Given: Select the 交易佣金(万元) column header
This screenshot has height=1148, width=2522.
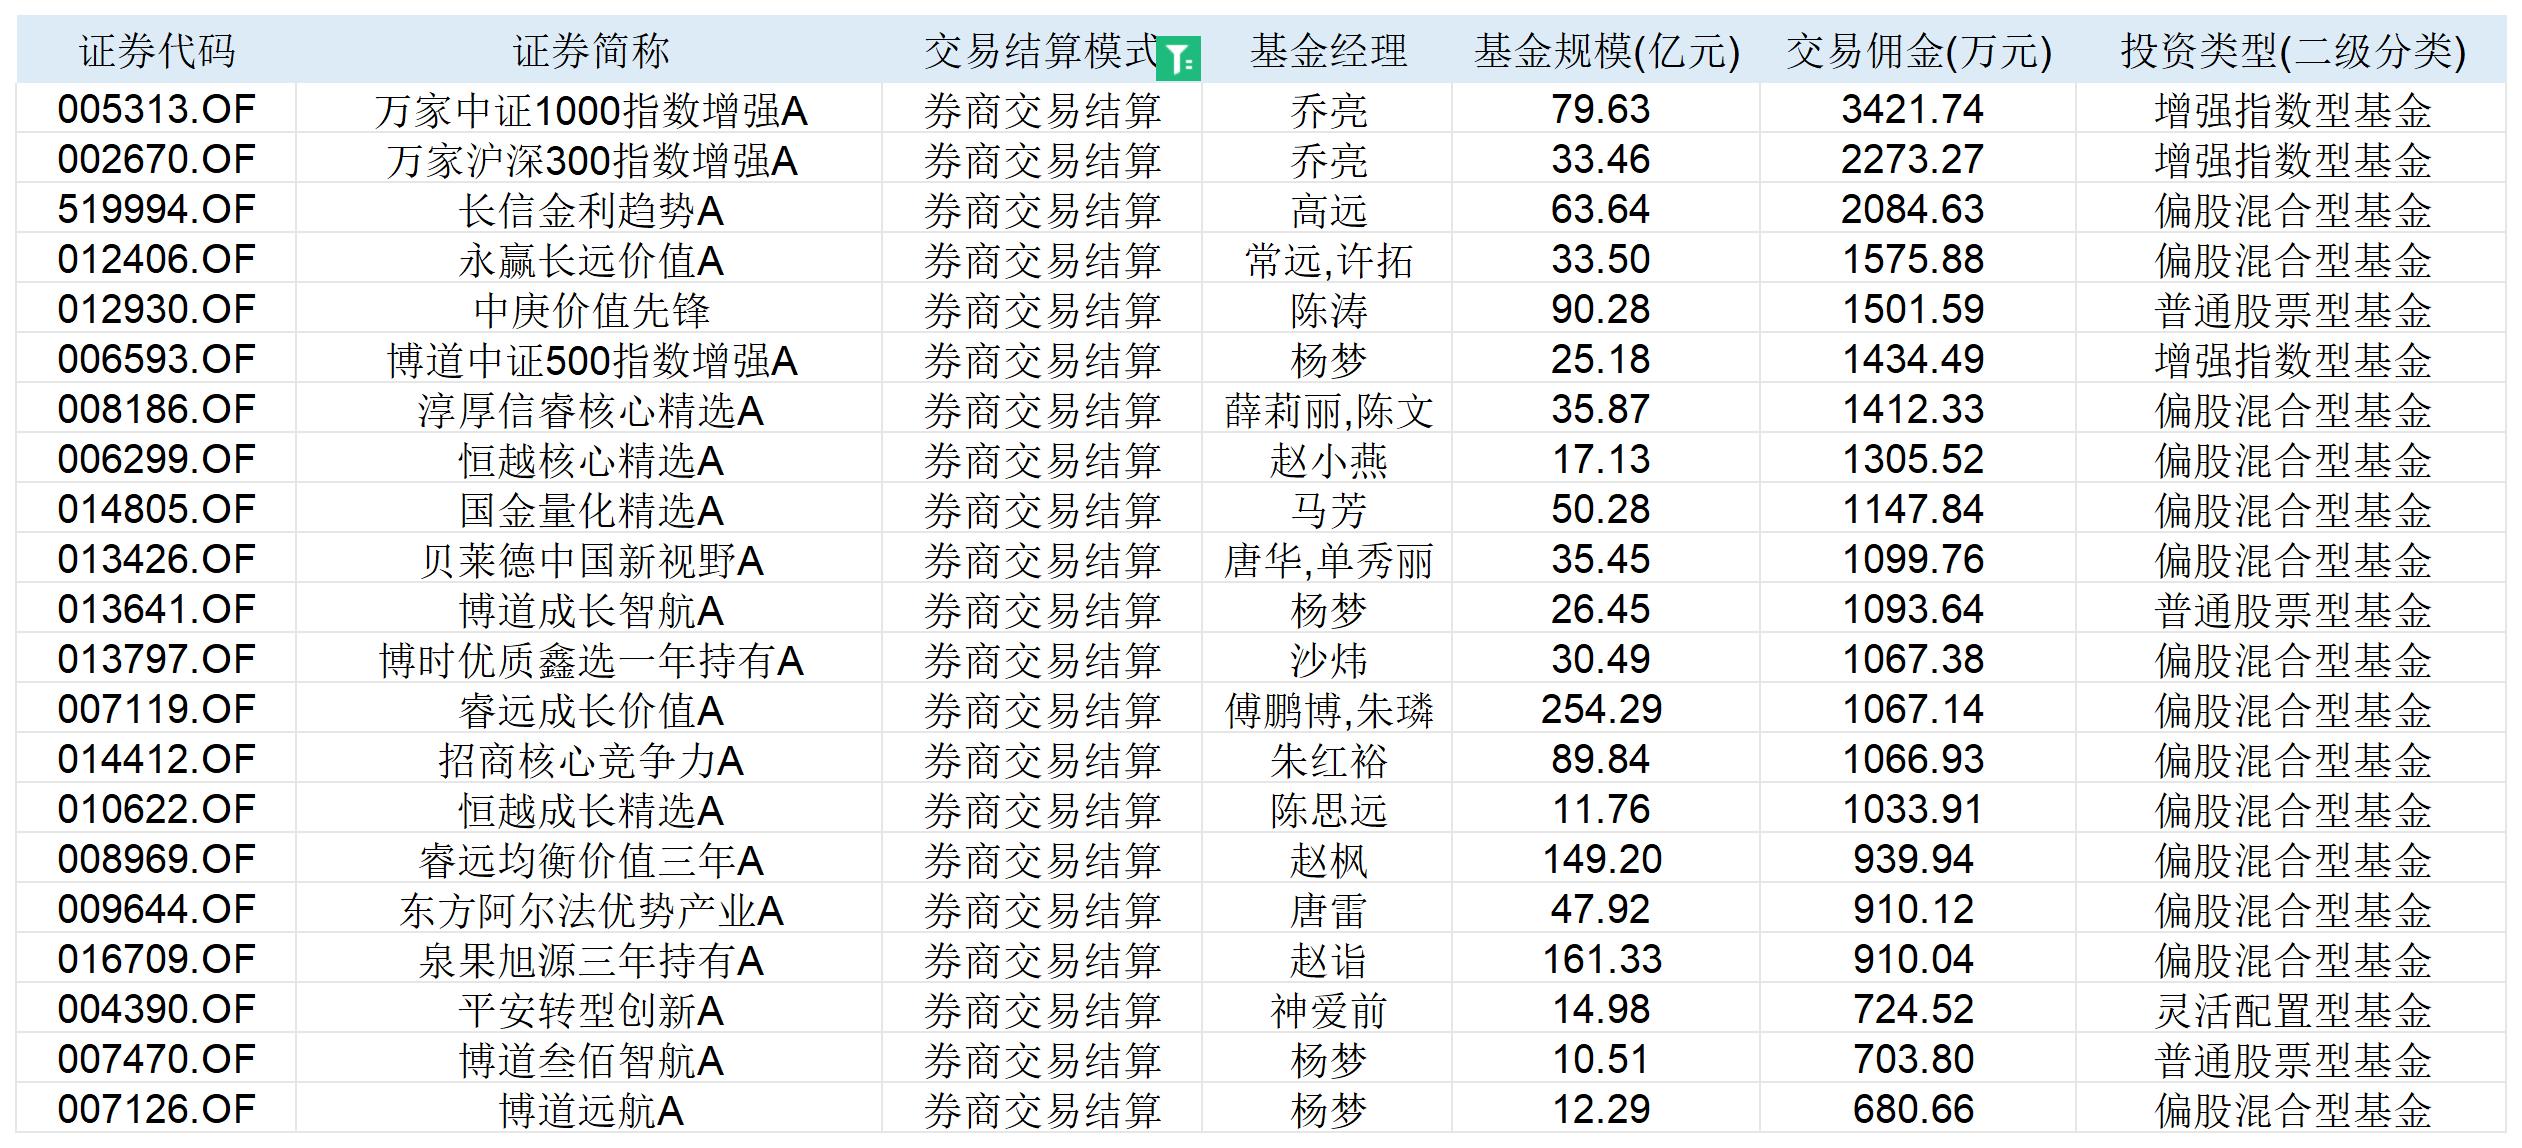Looking at the screenshot, I should tap(1918, 51).
